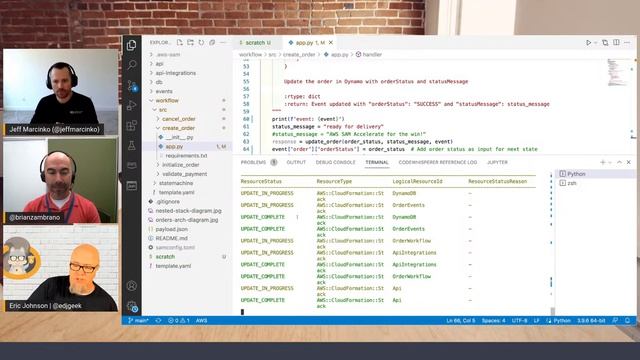Screen dimensions: 640x360
Task: Click the feedback icon in status bar
Action: 616,321
